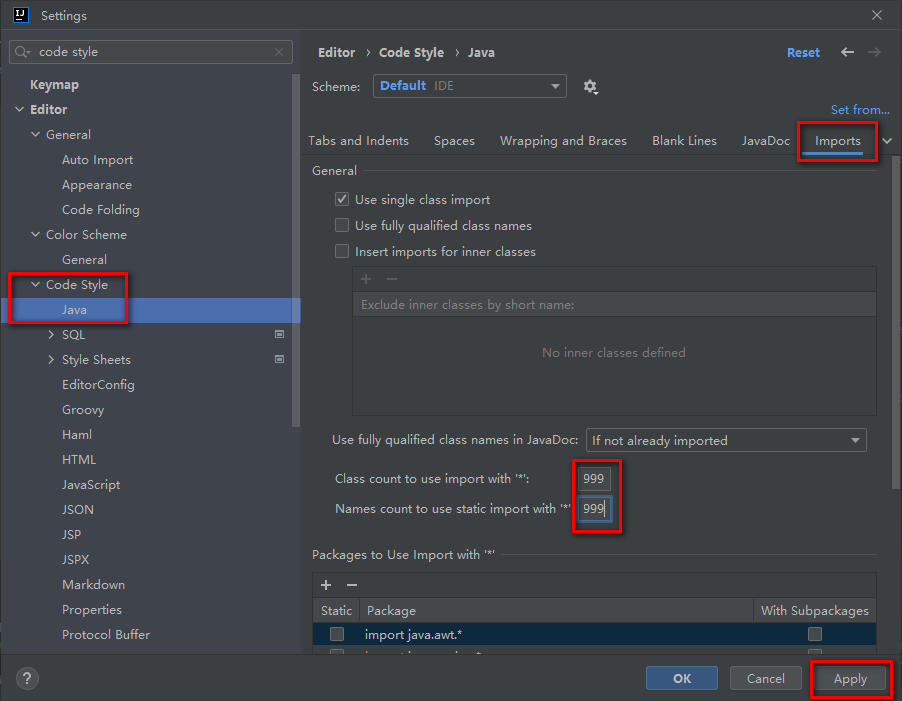The image size is (902, 701).
Task: Click the icon beside Style Sheets
Action: coord(280,360)
